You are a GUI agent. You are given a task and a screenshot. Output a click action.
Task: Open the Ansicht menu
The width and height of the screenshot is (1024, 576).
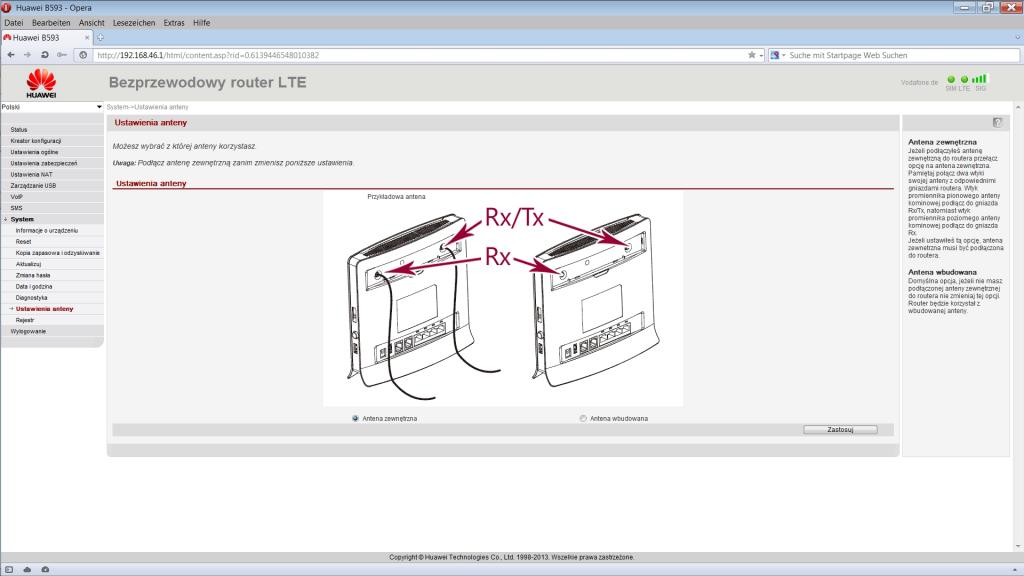coord(91,23)
